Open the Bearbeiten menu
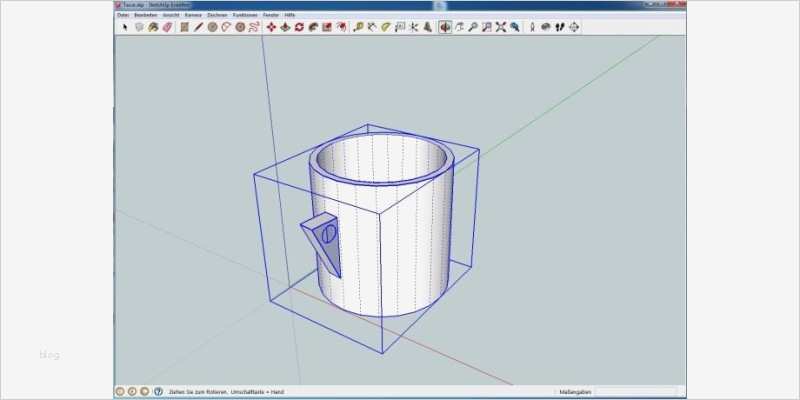Screen dimensions: 800x400 click(x=145, y=15)
